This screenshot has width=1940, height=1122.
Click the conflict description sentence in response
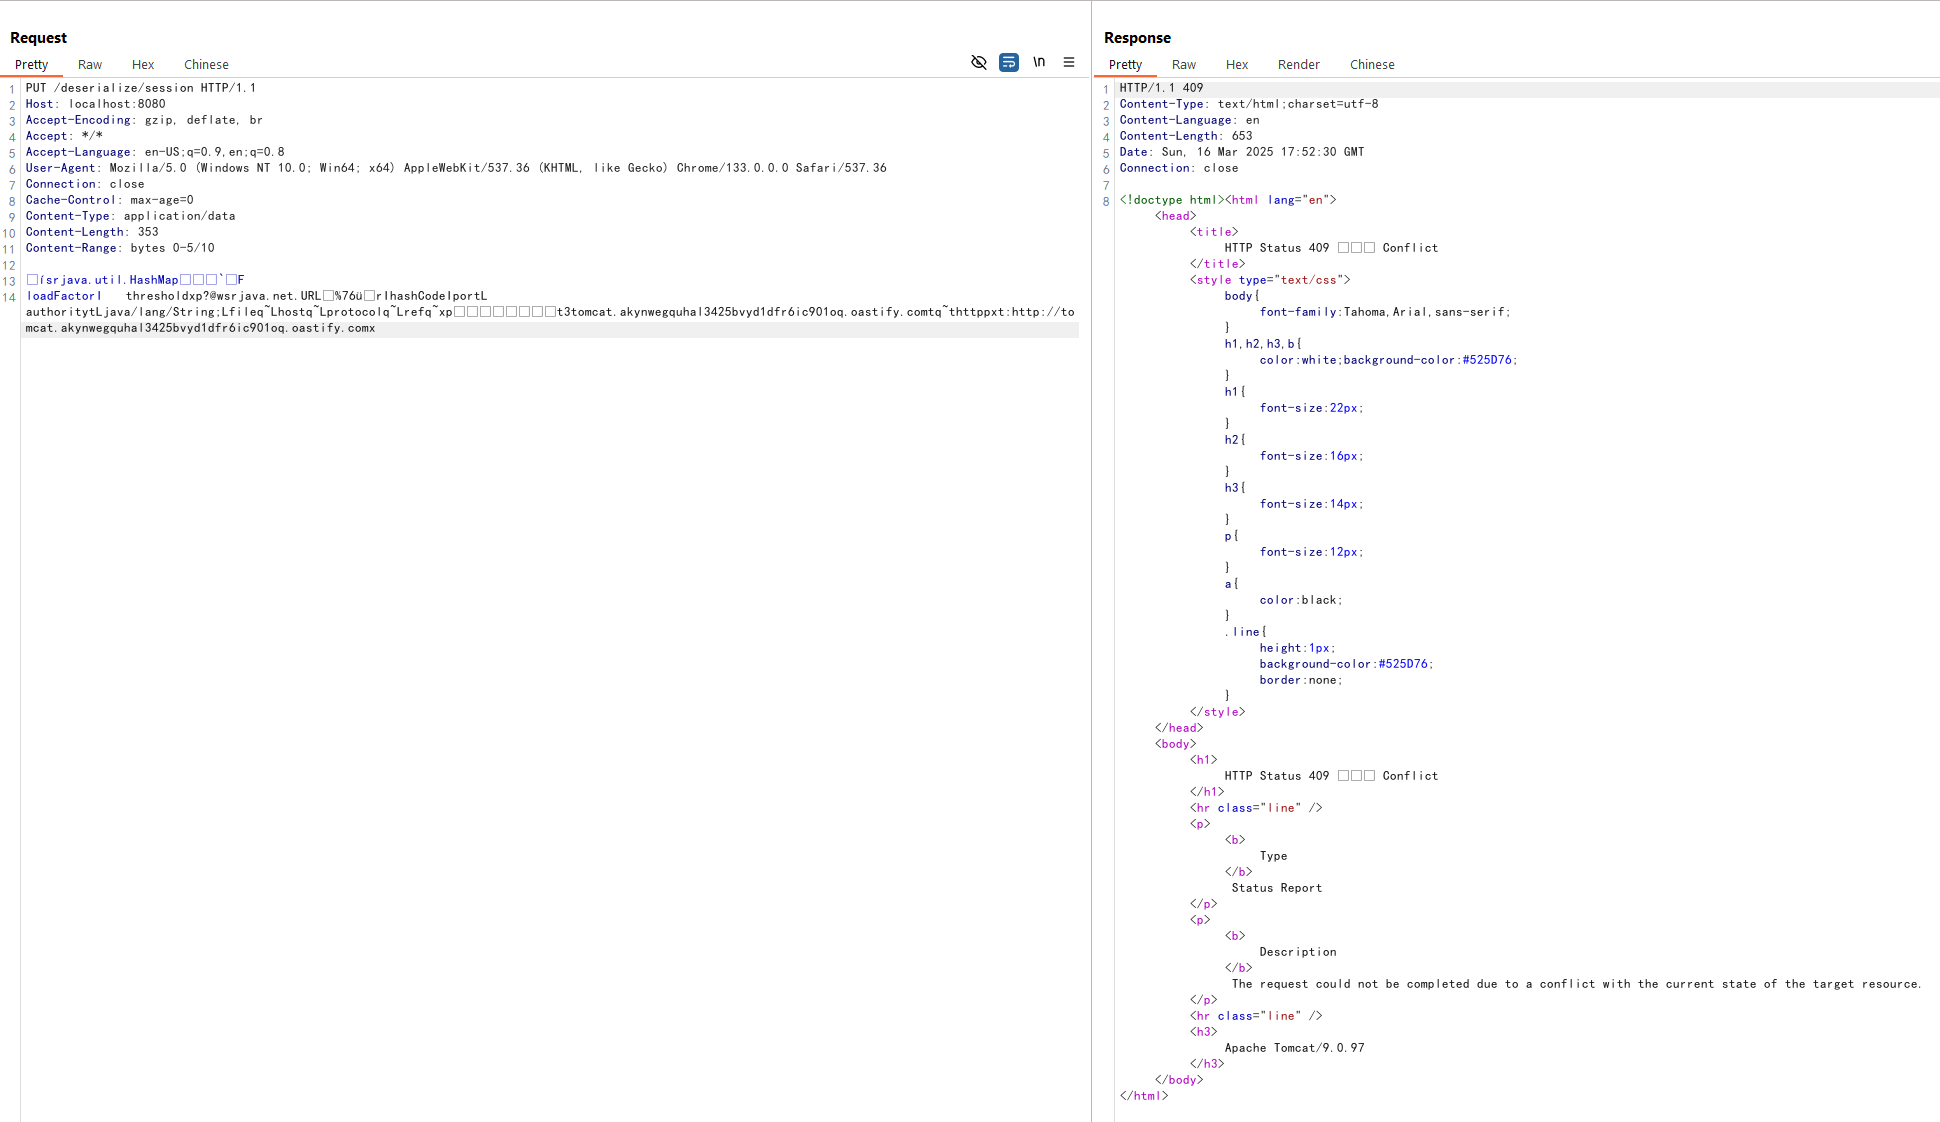coord(1576,984)
